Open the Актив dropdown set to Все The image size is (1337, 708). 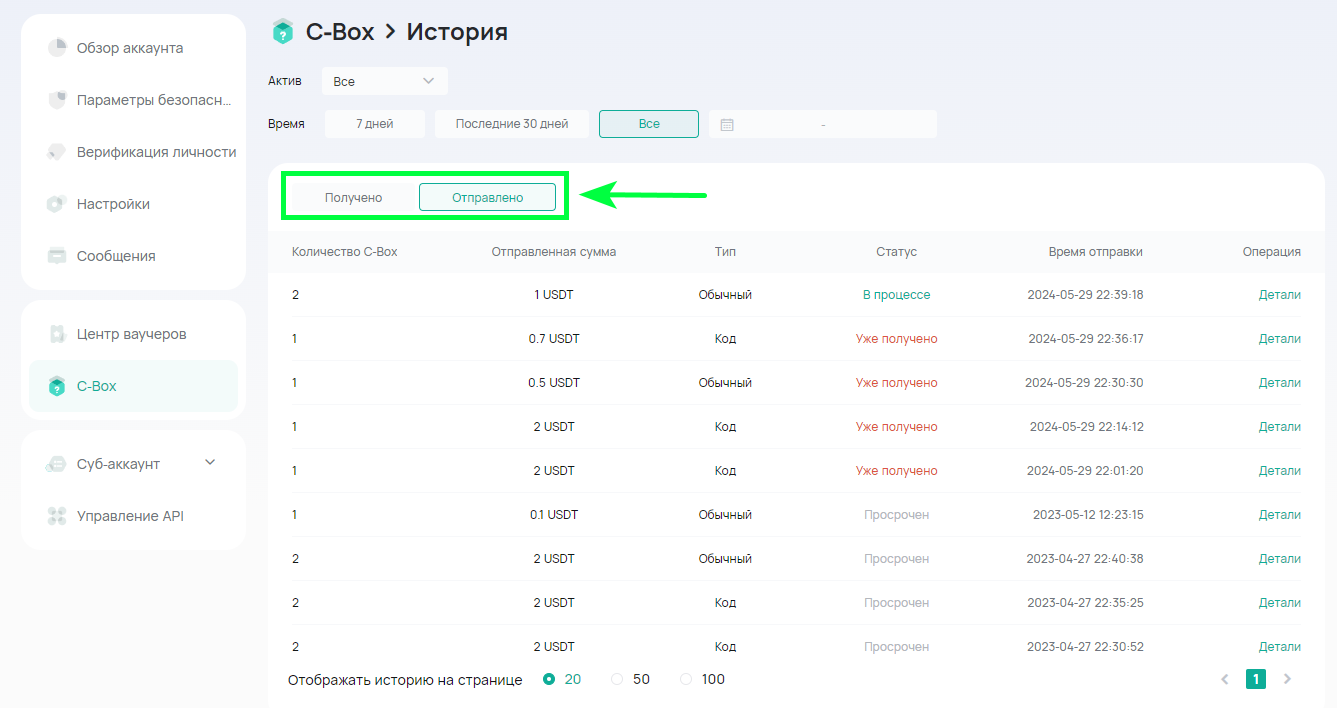point(385,81)
